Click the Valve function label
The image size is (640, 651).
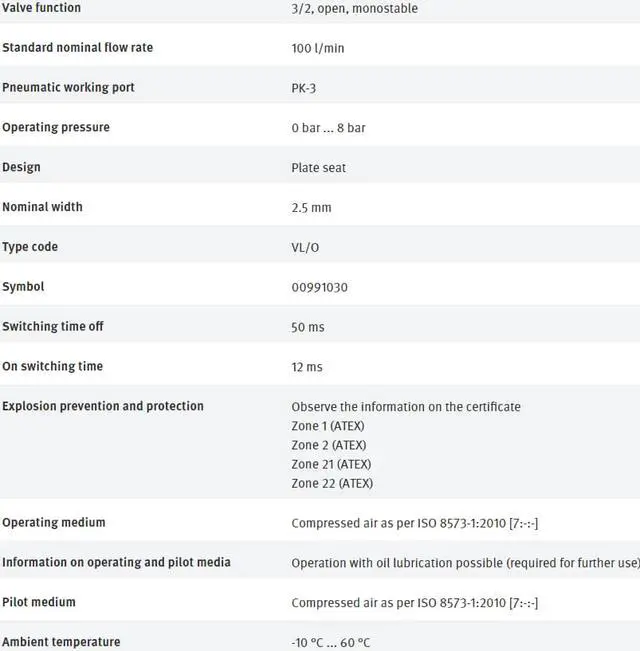(x=41, y=8)
